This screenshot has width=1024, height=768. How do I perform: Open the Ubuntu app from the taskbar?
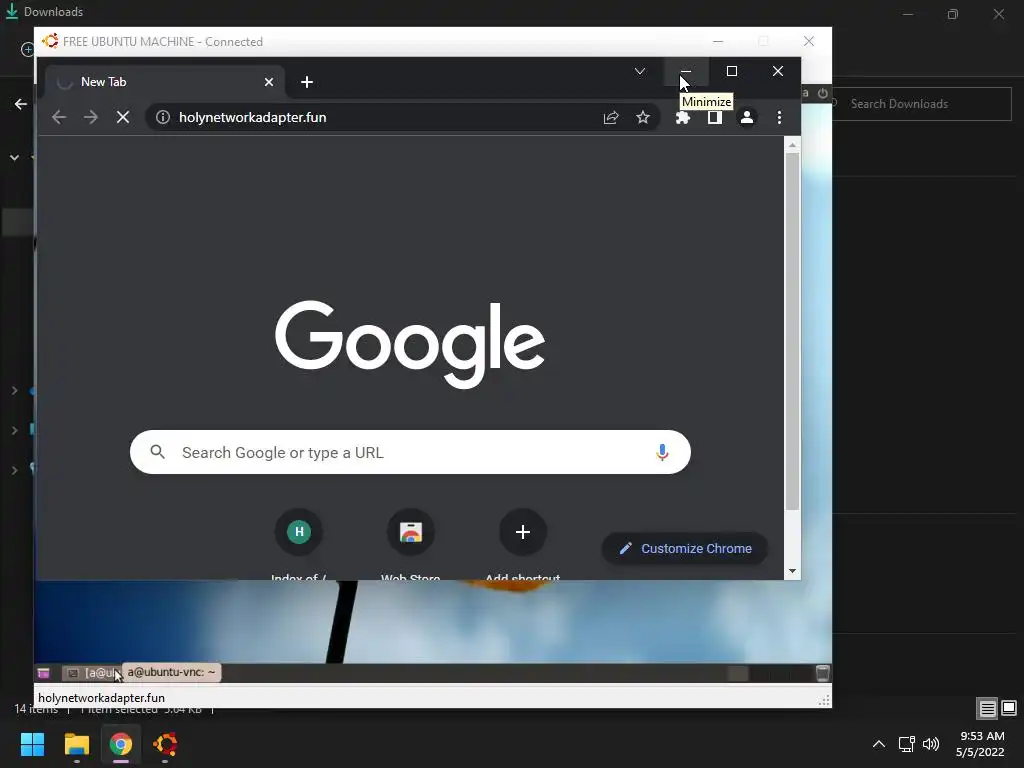click(165, 744)
